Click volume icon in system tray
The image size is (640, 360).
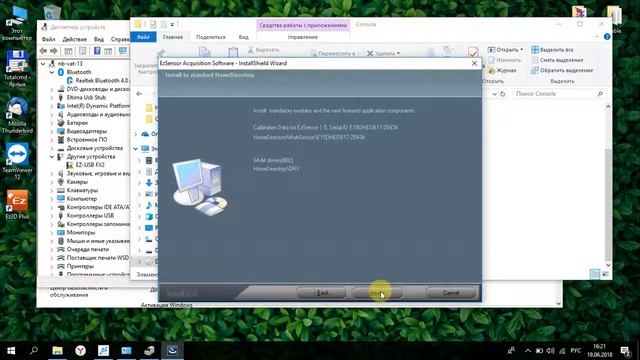[x=550, y=351]
